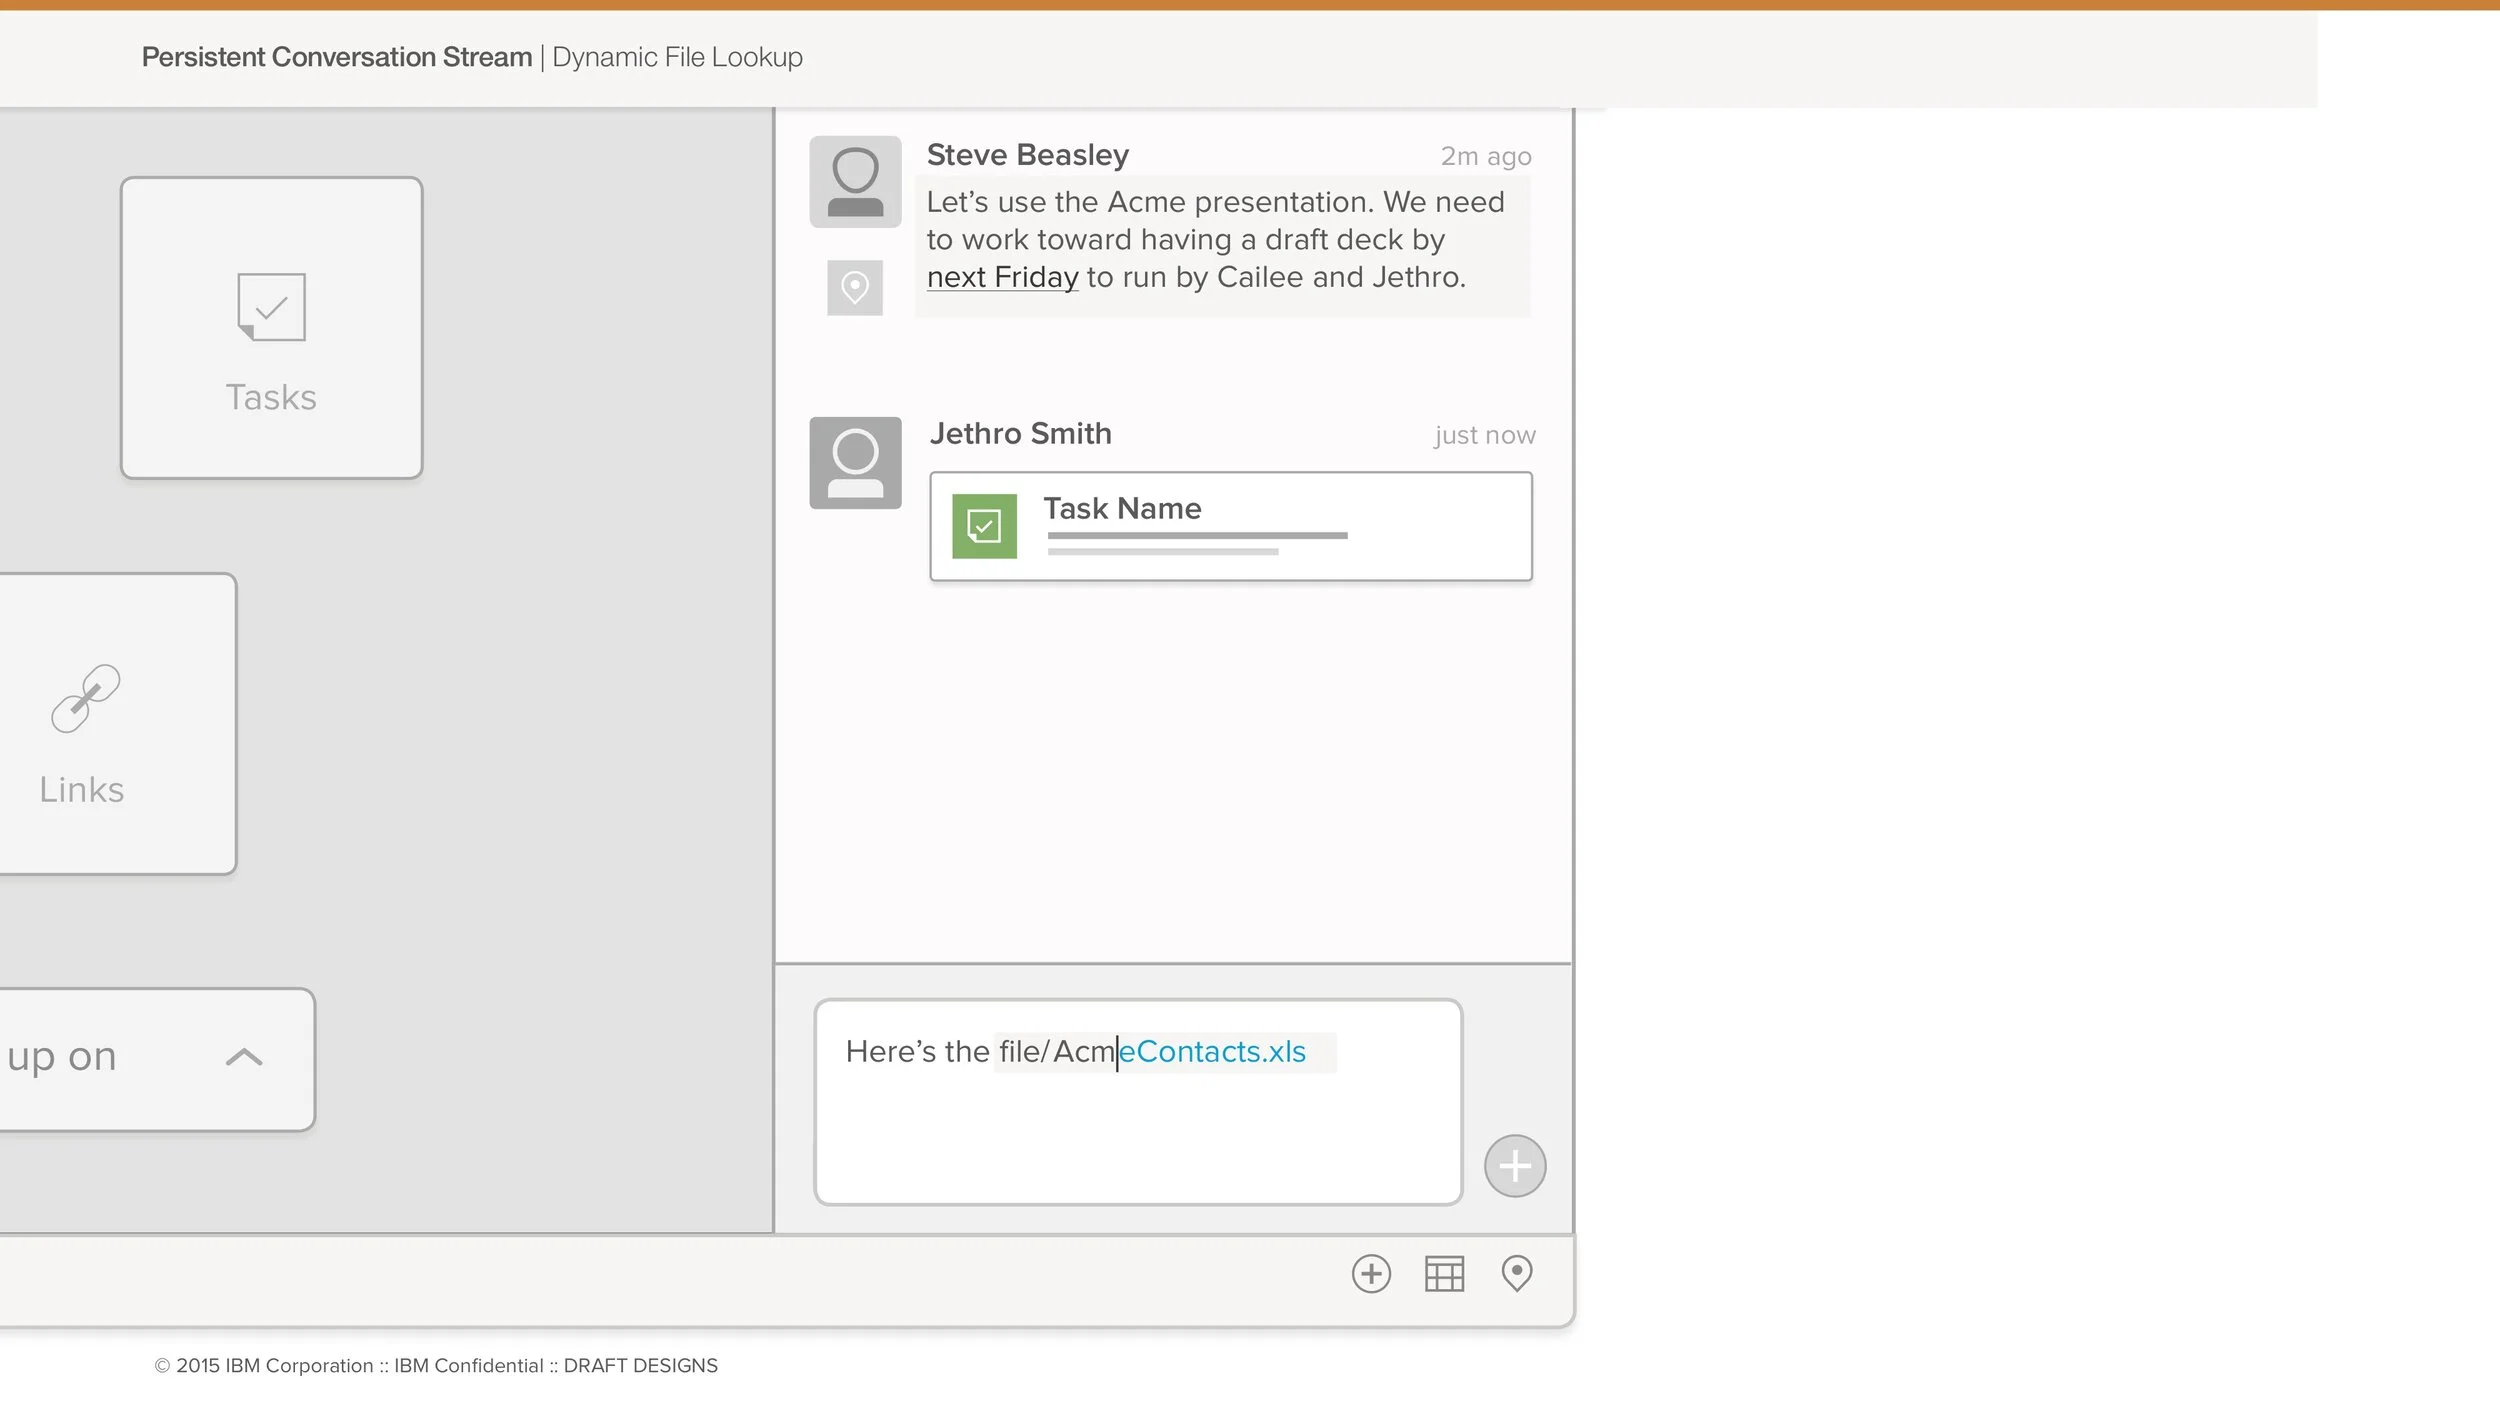This screenshot has width=2500, height=1406.
Task: Click circled plus icon in bottom toolbar
Action: 1371,1274
